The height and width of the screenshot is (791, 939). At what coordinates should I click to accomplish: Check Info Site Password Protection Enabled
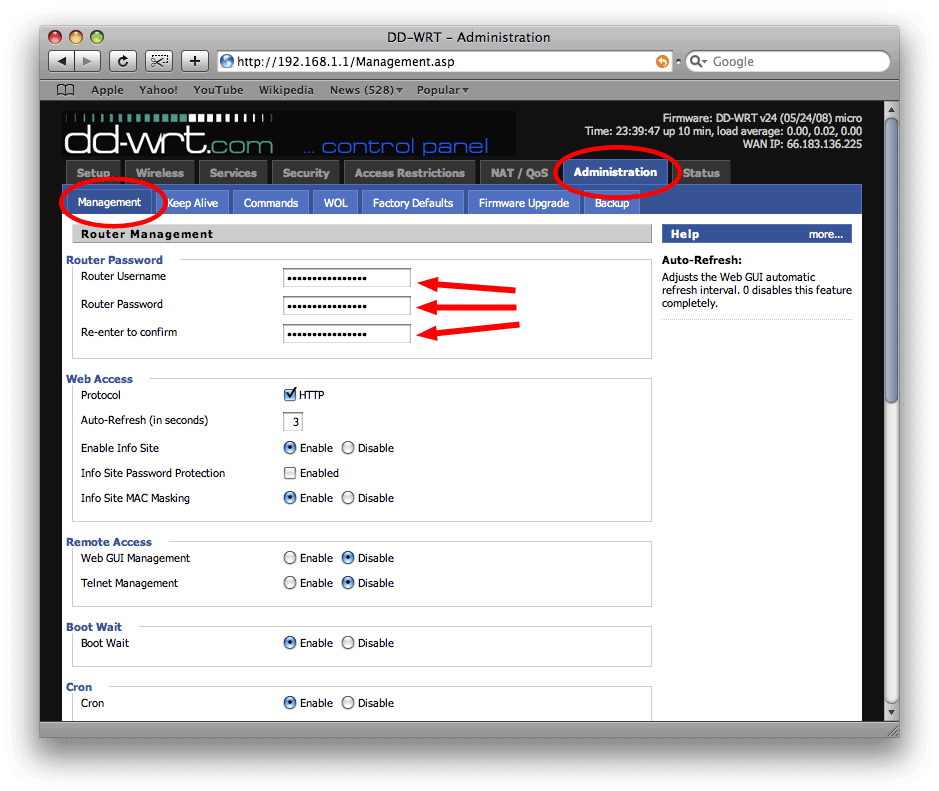290,473
